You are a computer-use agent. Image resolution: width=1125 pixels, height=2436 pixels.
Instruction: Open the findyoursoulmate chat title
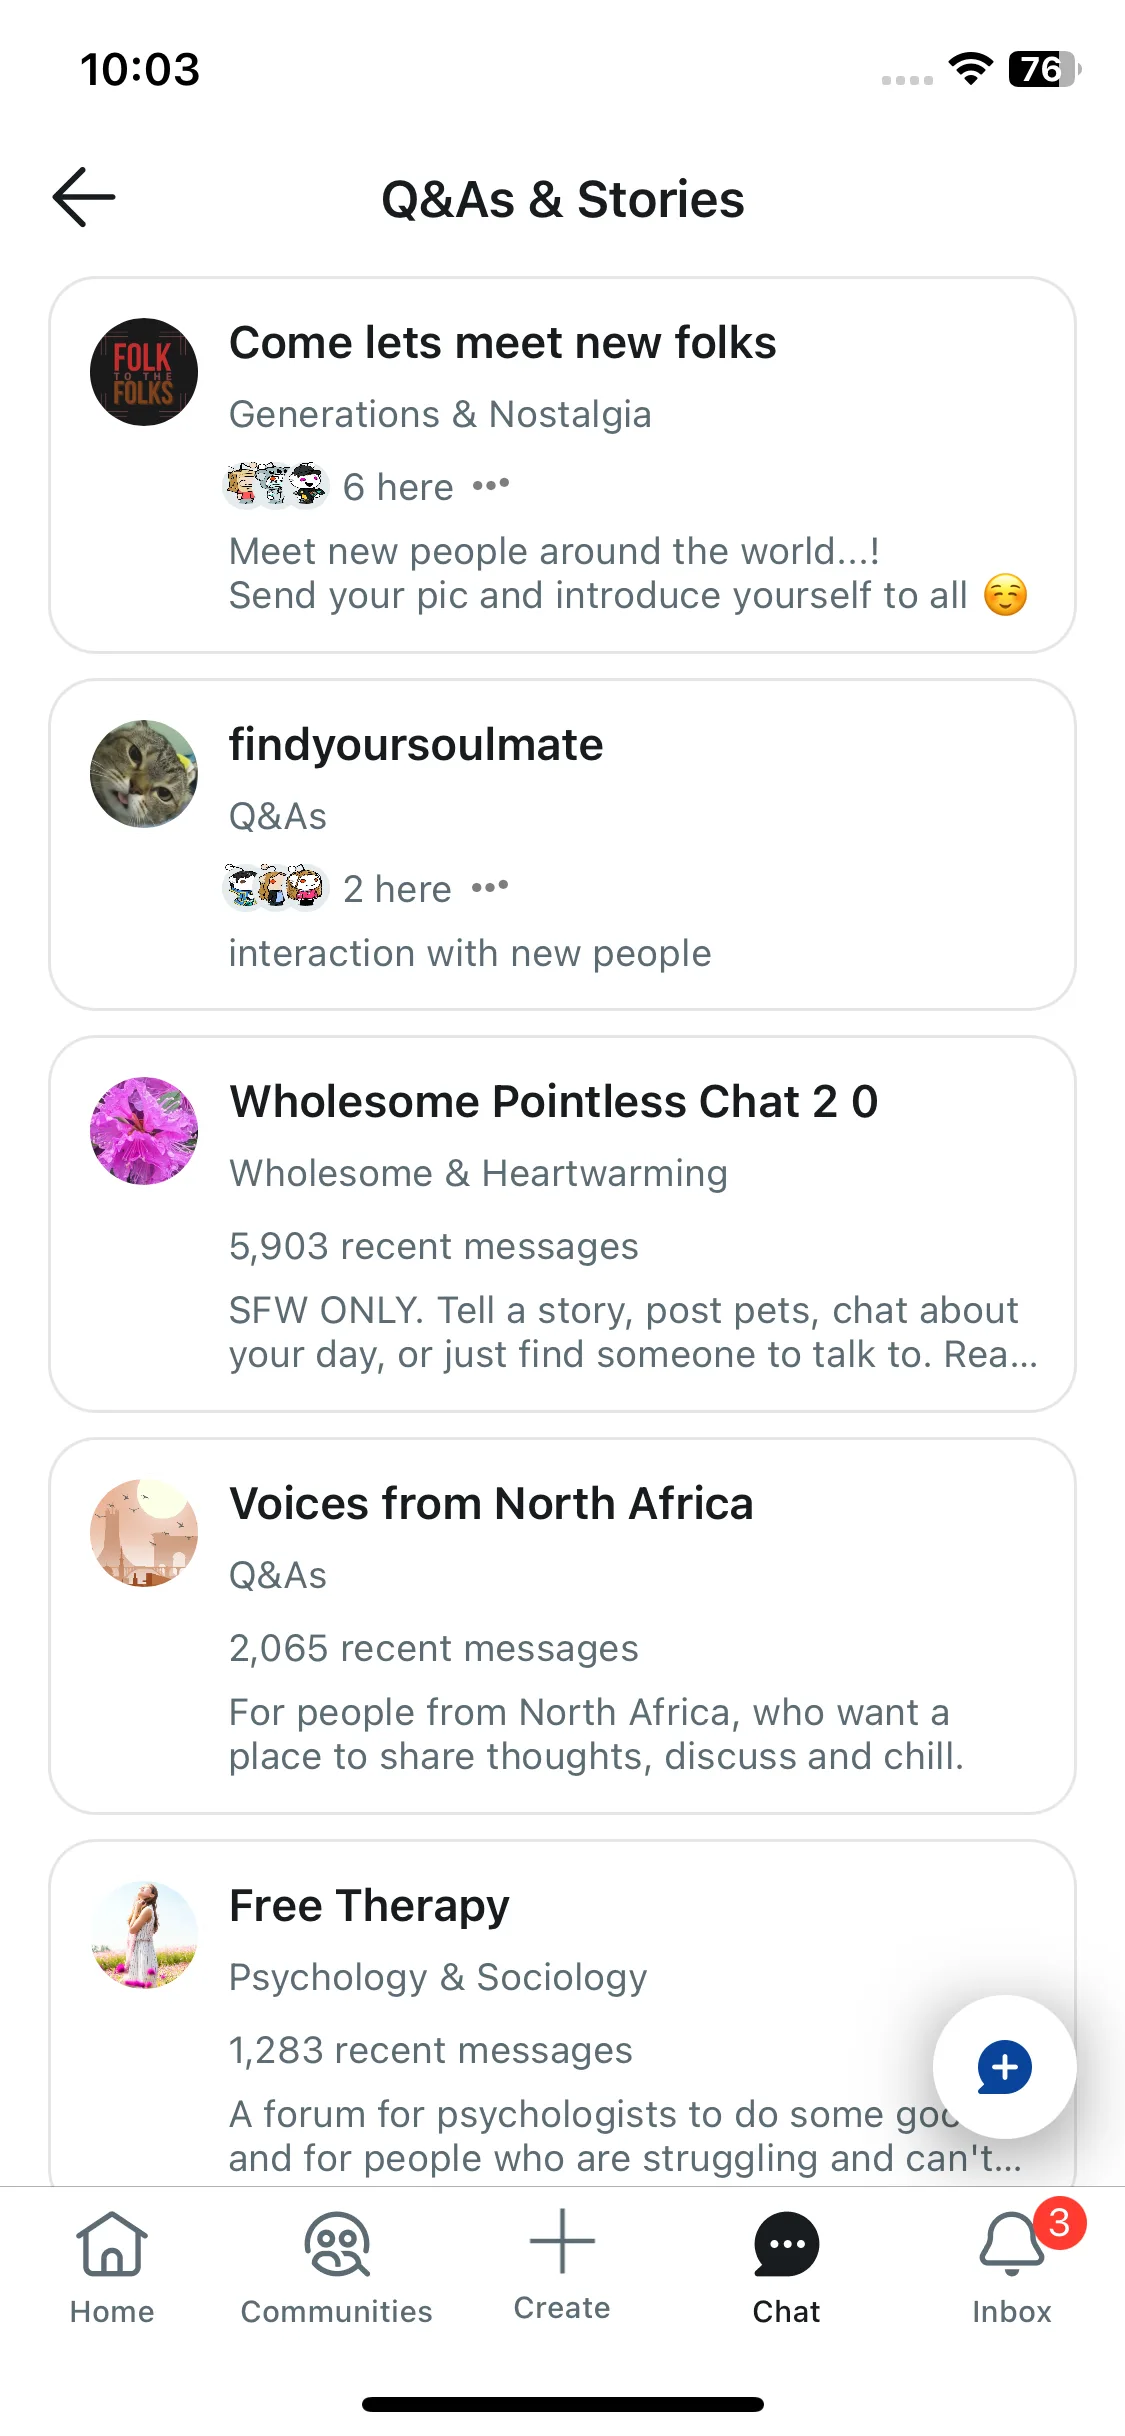(x=416, y=745)
